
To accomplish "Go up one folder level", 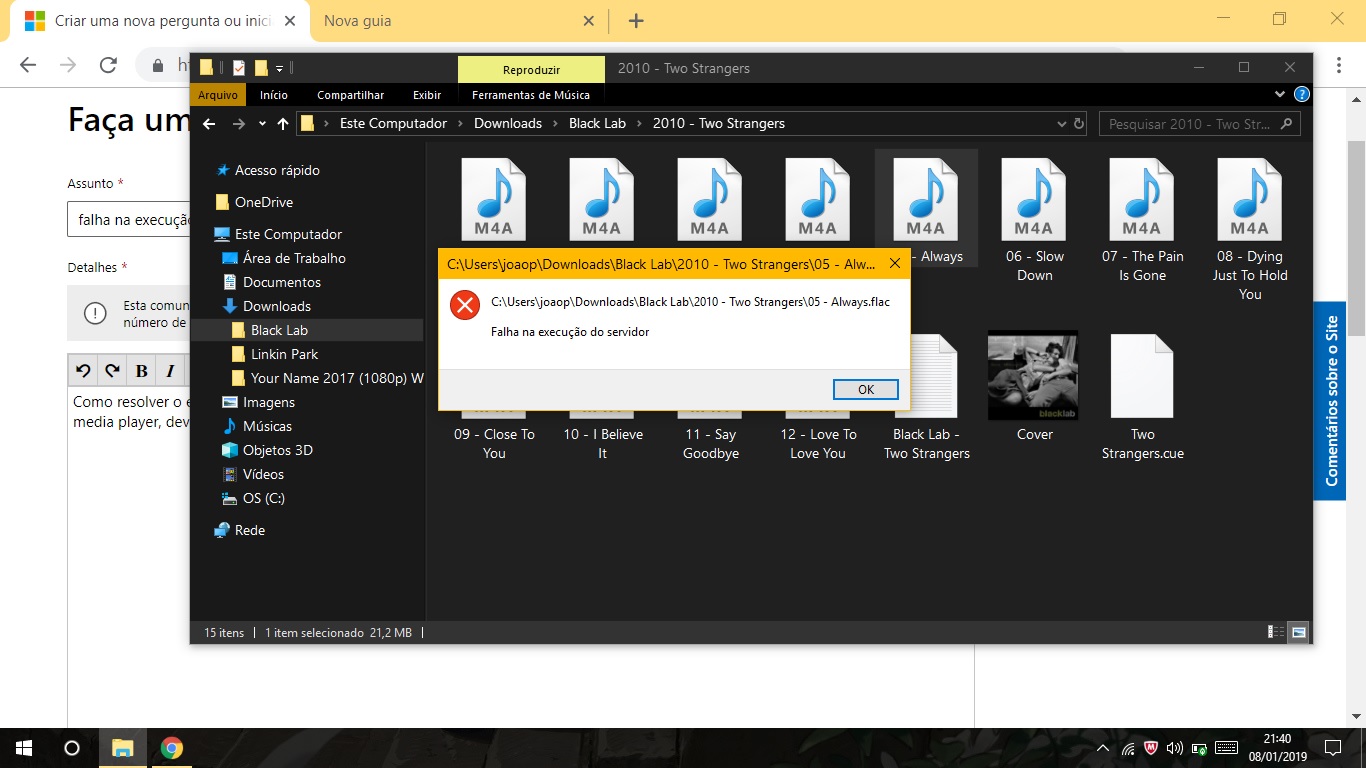I will tap(283, 124).
